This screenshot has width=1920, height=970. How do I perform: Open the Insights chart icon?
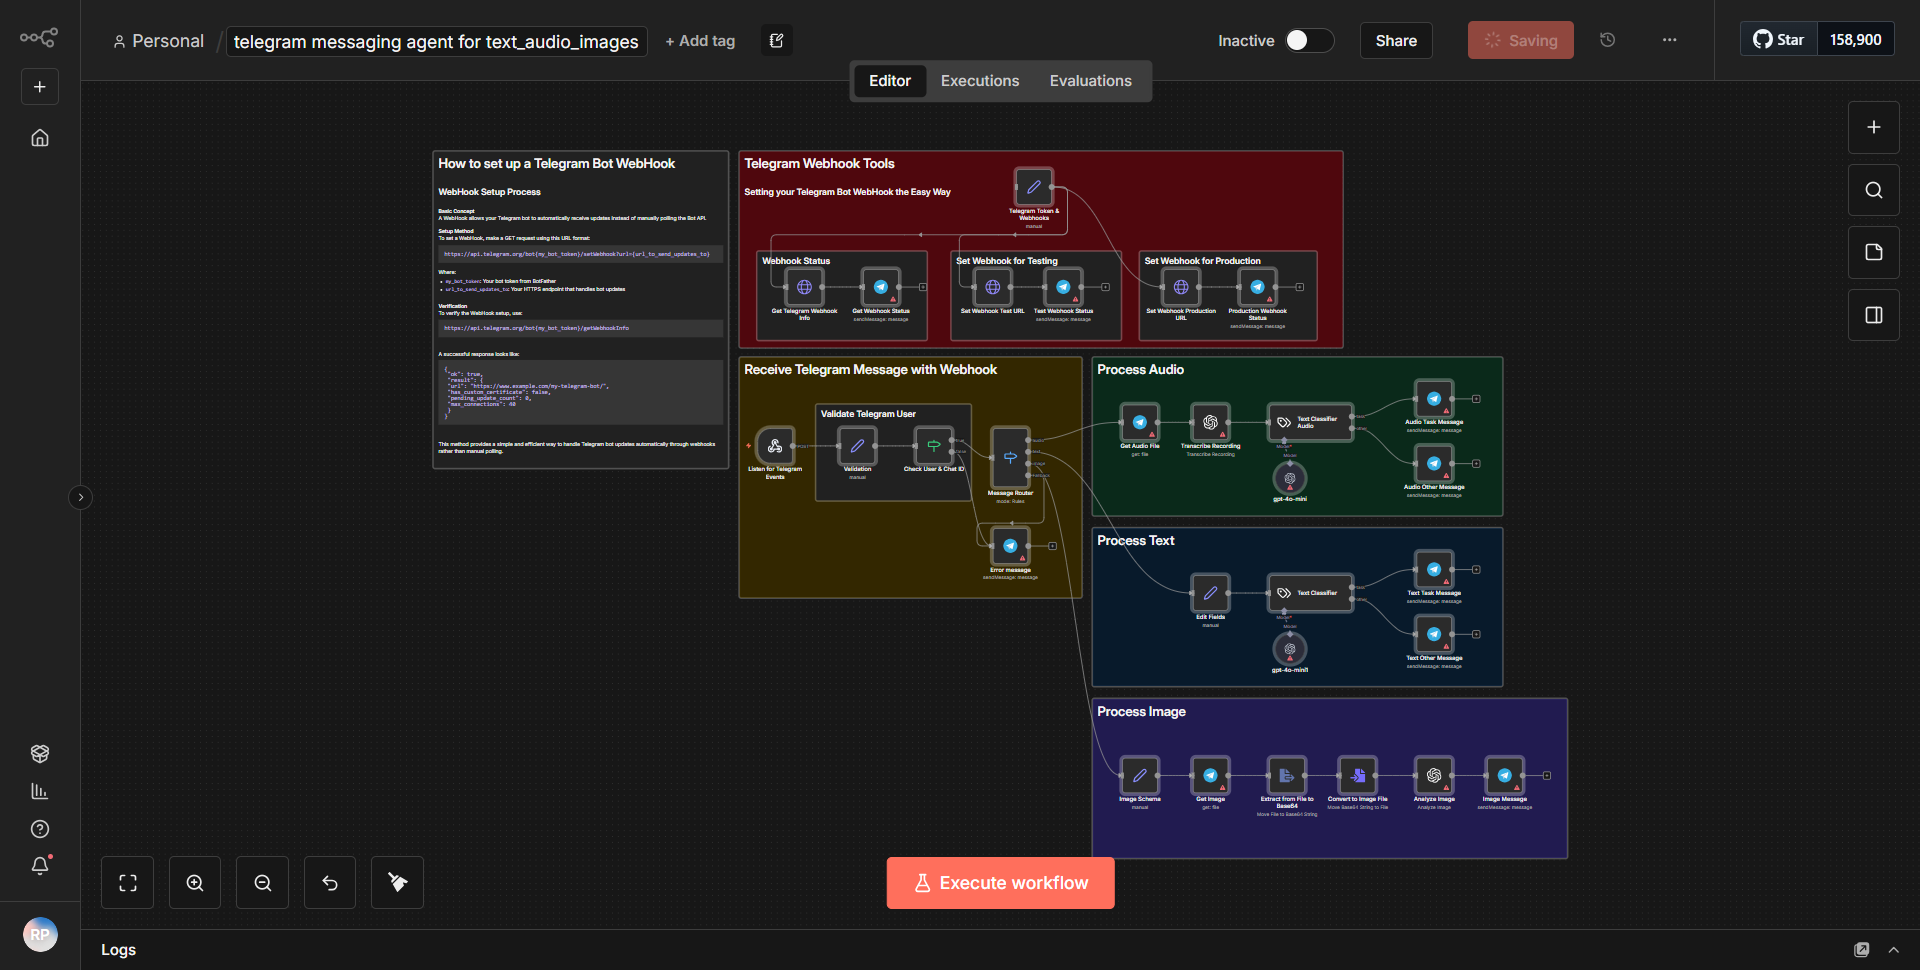(x=40, y=791)
